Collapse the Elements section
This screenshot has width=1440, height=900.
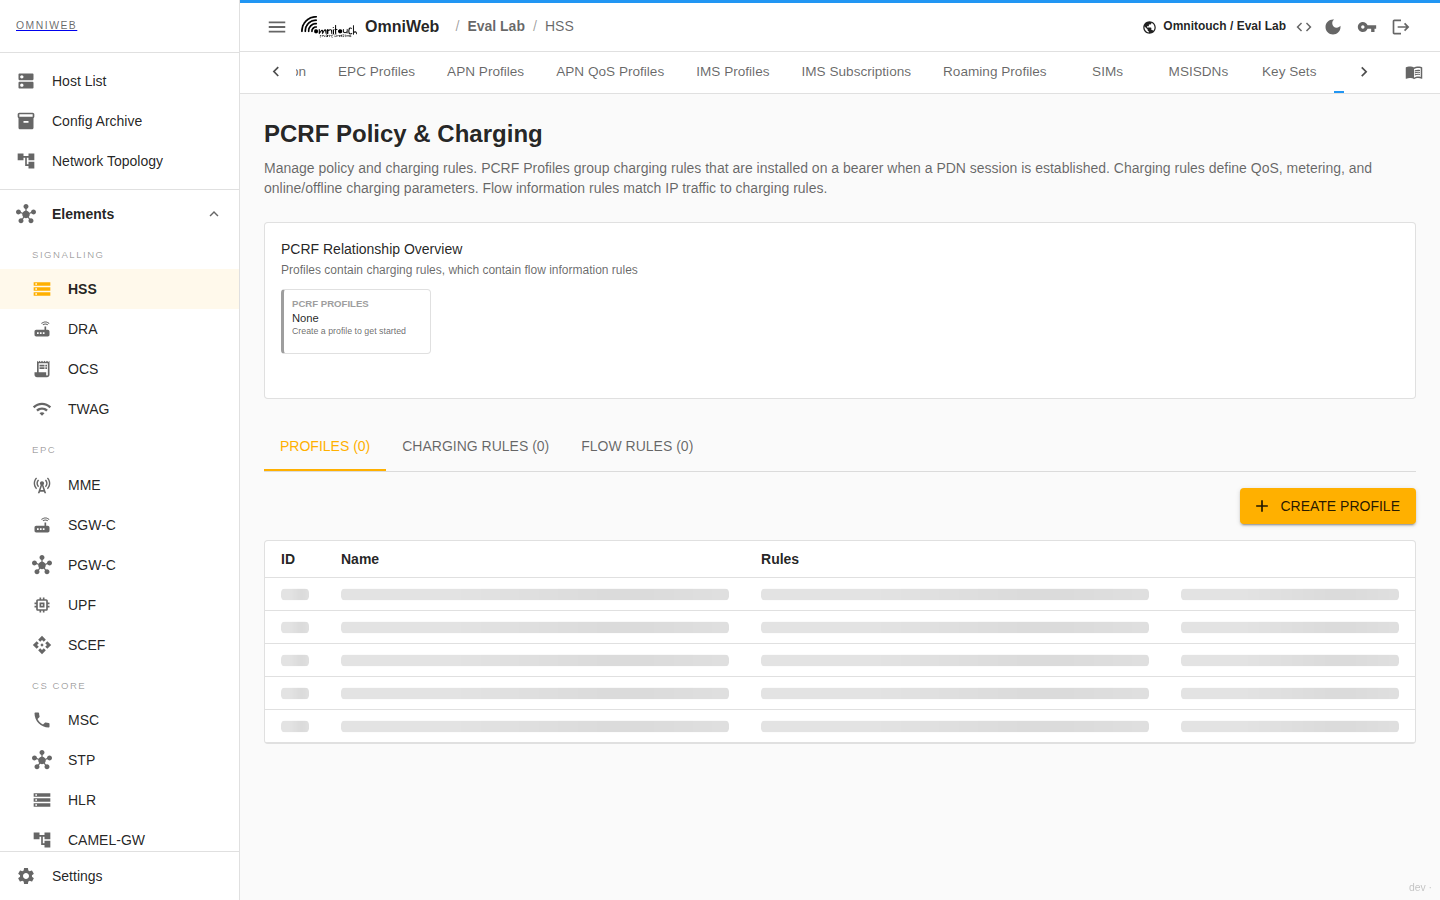click(119, 214)
